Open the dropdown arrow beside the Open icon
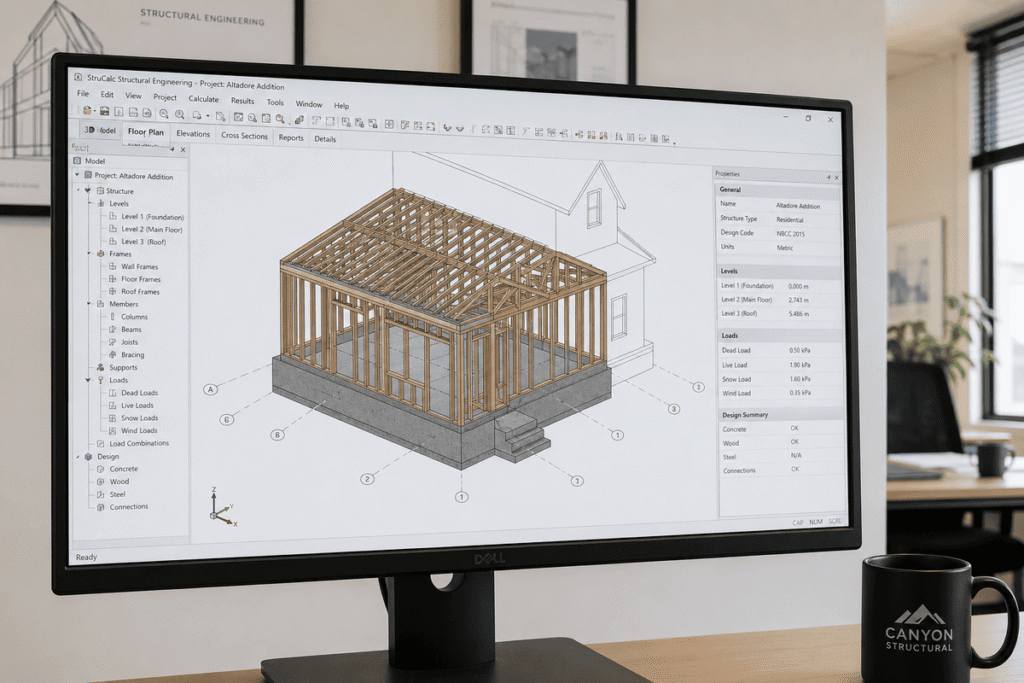This screenshot has width=1024, height=683. (x=95, y=110)
